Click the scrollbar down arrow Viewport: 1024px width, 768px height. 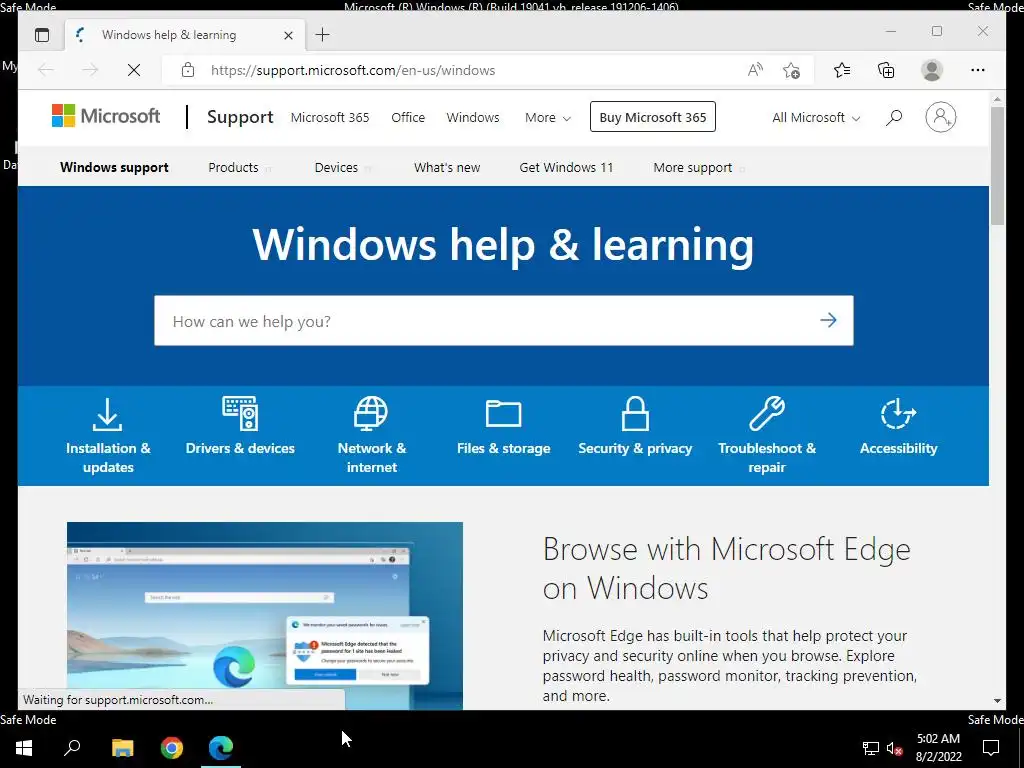997,701
